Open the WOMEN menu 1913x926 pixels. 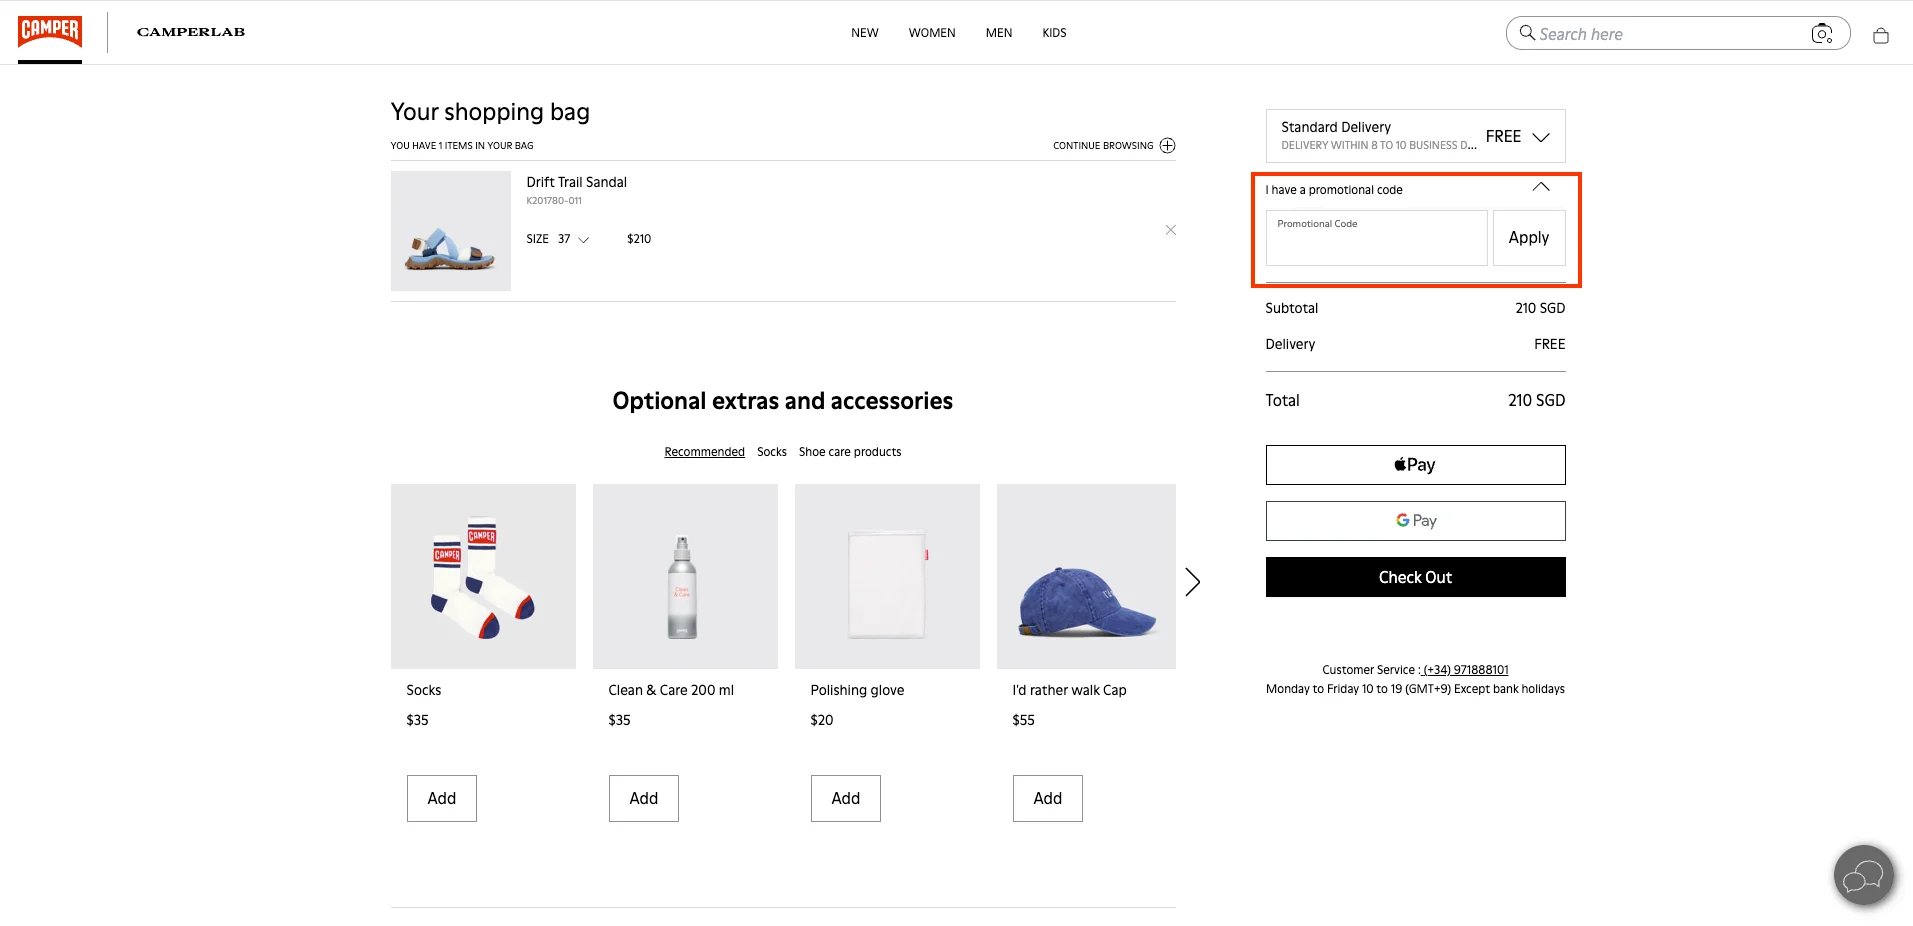pyautogui.click(x=932, y=33)
